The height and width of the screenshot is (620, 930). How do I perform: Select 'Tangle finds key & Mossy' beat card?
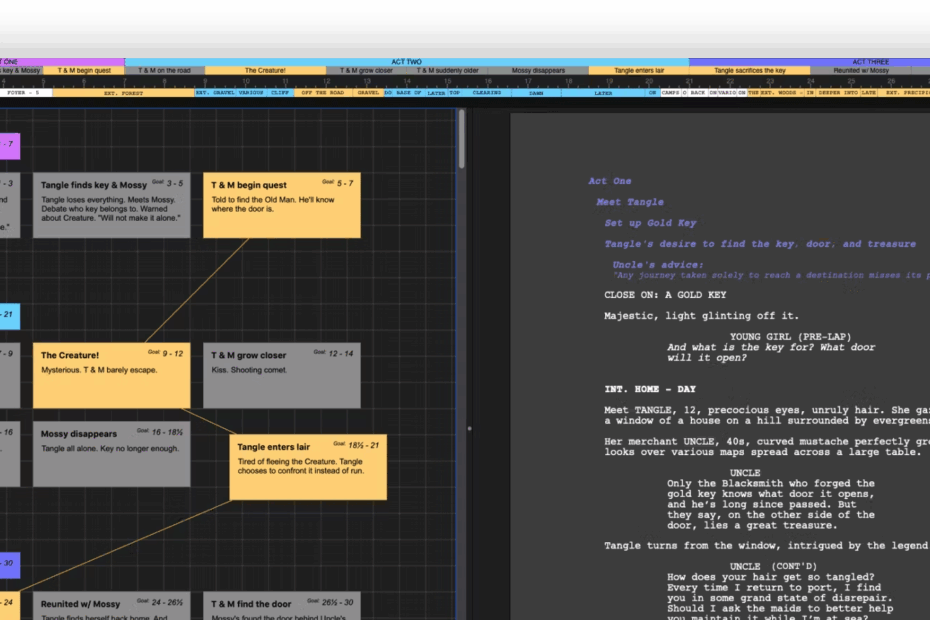point(111,205)
